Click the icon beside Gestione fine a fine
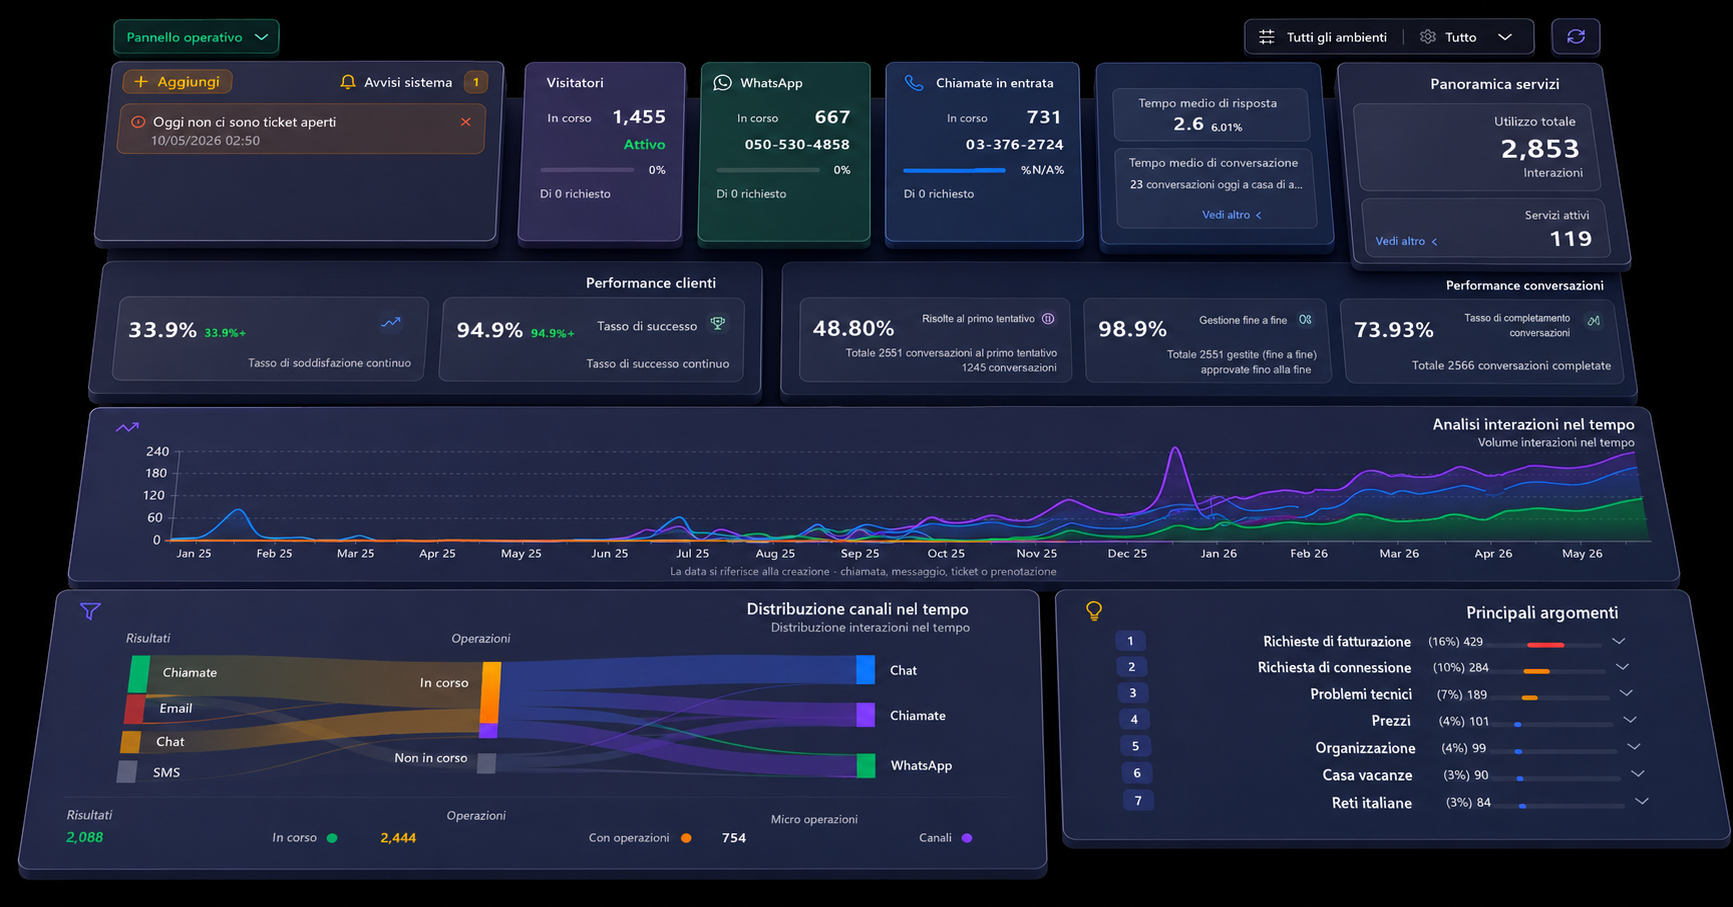The image size is (1733, 907). [1305, 320]
